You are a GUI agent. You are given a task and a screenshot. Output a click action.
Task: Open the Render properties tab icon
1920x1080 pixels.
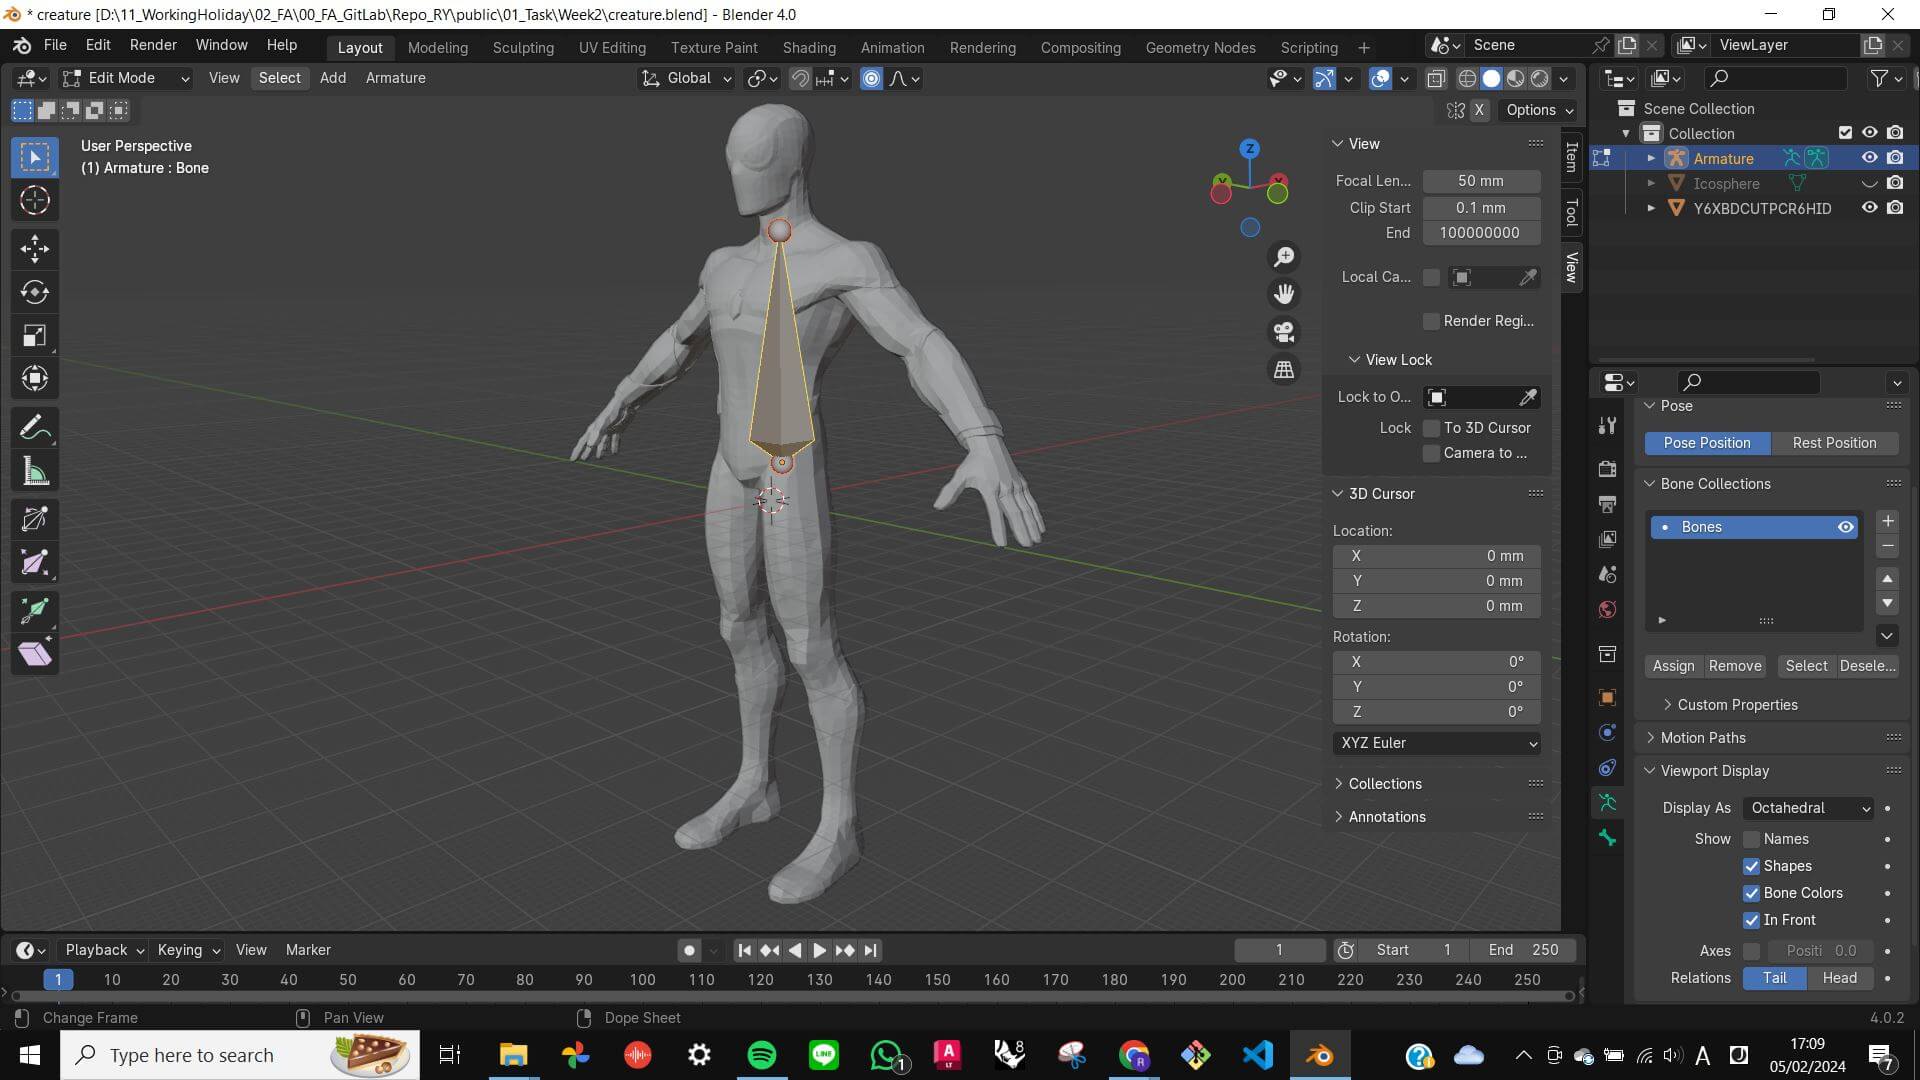pyautogui.click(x=1607, y=469)
